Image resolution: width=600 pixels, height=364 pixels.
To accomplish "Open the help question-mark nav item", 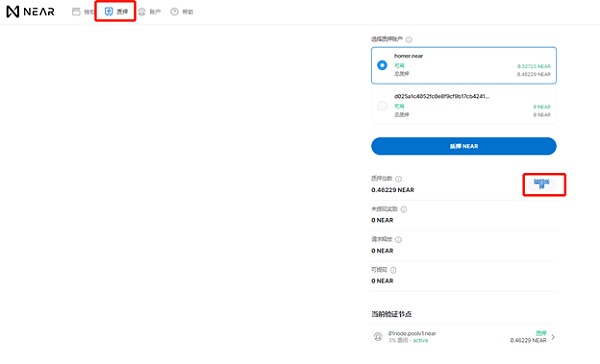I will [182, 12].
